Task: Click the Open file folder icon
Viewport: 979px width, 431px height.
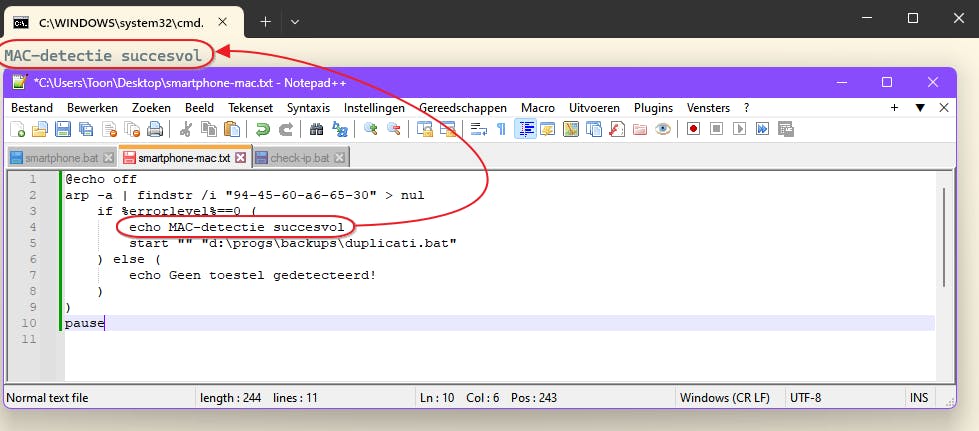Action: point(40,129)
